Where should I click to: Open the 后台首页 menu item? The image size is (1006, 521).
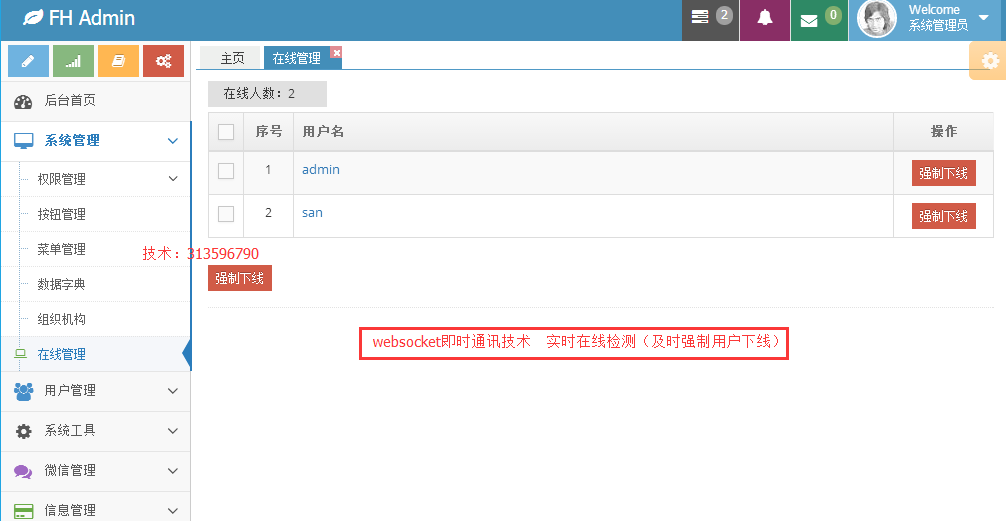point(96,101)
